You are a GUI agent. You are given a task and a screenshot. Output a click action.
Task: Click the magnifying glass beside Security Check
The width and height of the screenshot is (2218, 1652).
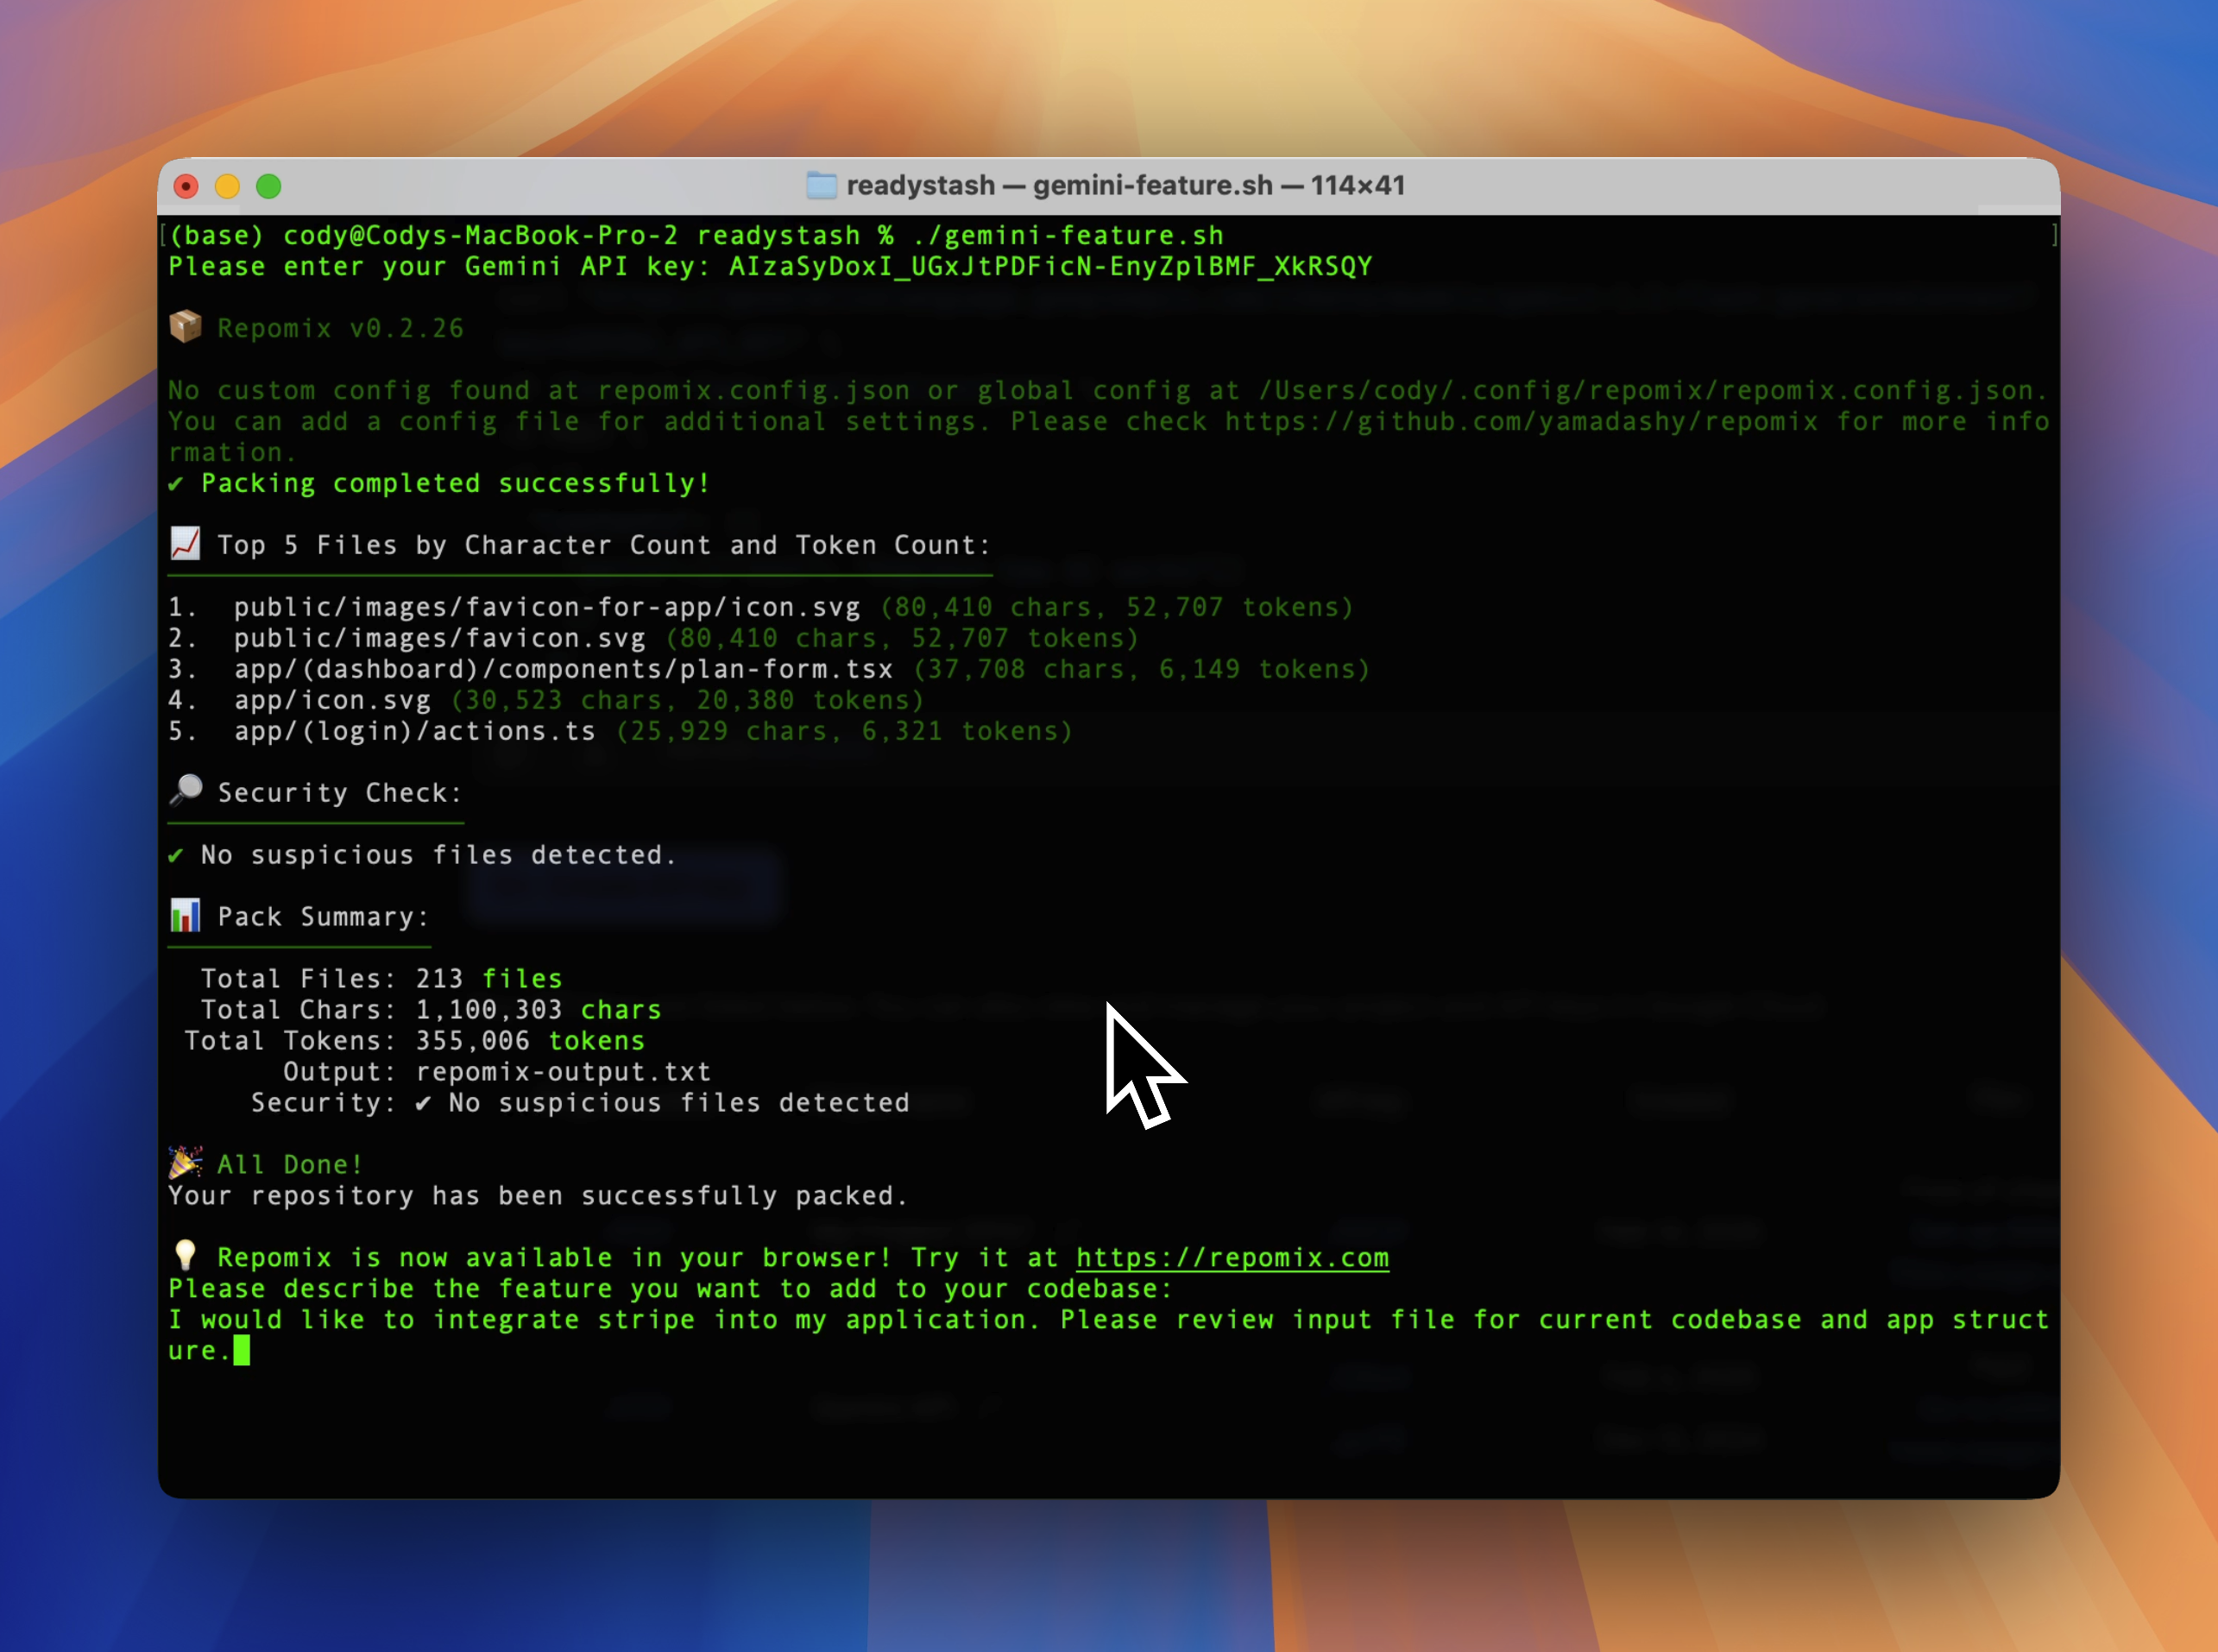coord(186,791)
